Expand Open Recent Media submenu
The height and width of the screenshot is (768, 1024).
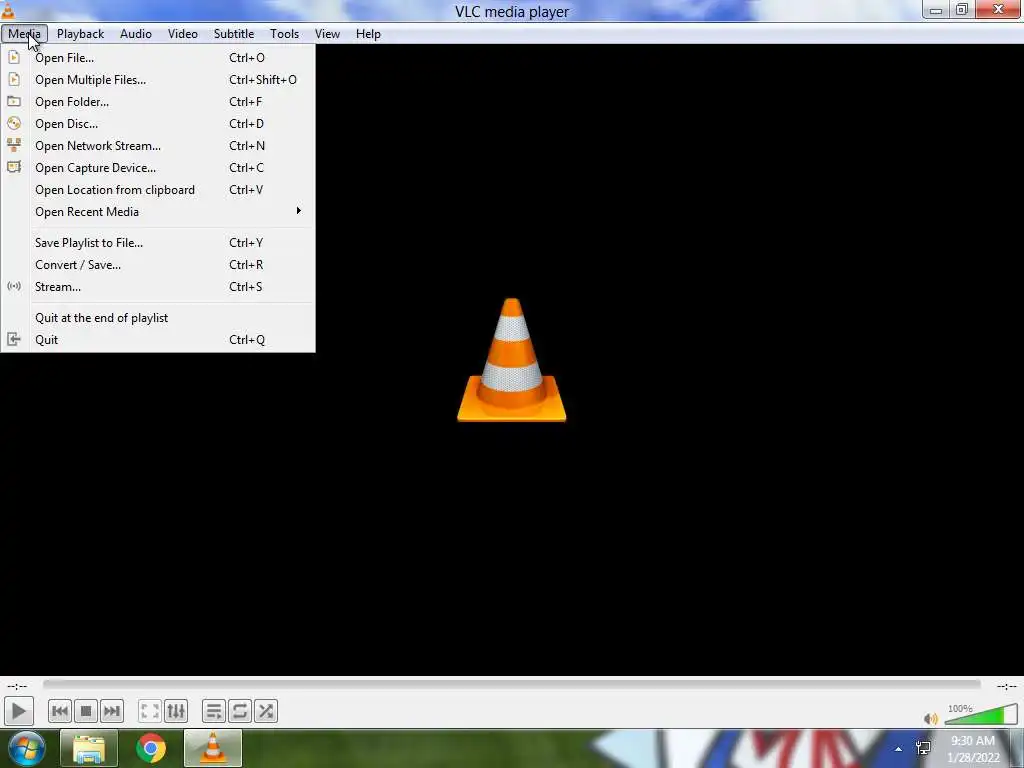pos(158,212)
